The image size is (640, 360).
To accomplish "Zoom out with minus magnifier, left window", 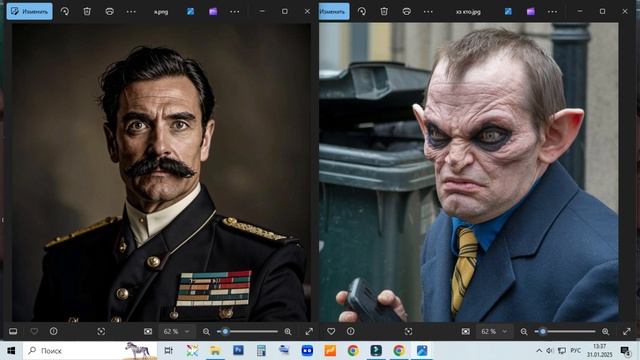I will (206, 331).
